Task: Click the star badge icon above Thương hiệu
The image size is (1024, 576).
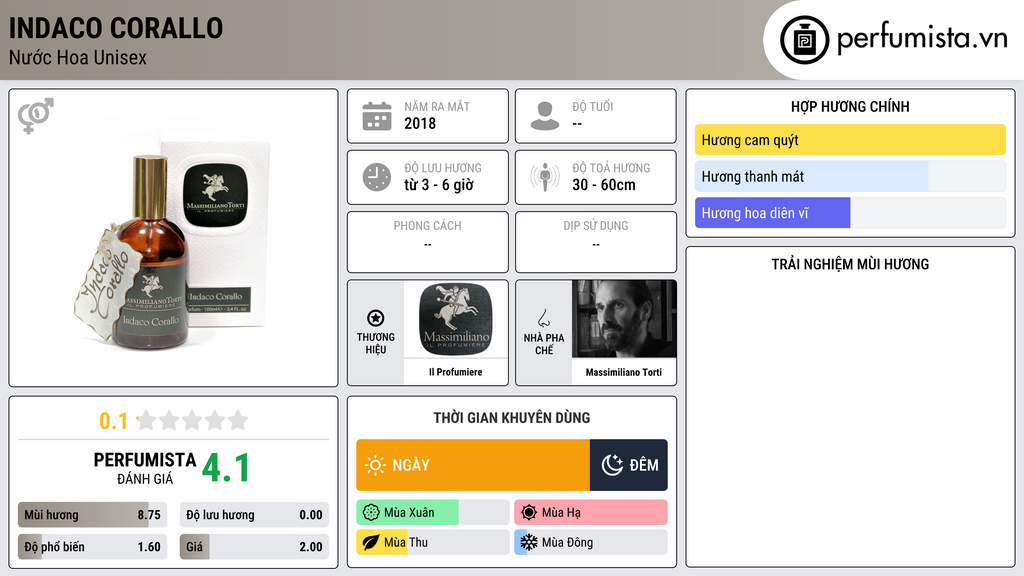Action: (x=376, y=318)
